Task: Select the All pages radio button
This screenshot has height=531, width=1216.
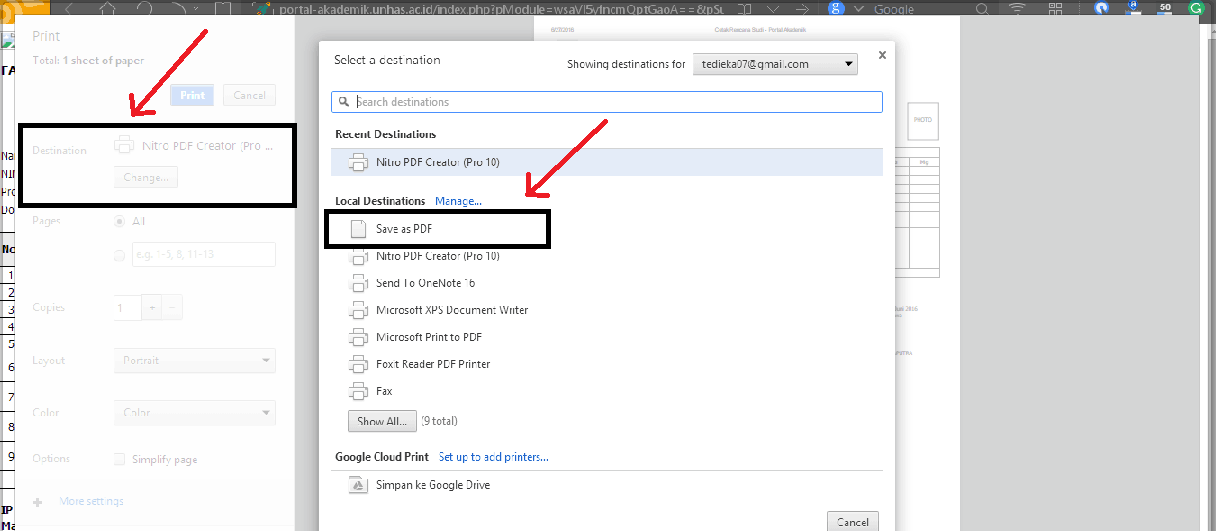Action: click(120, 221)
